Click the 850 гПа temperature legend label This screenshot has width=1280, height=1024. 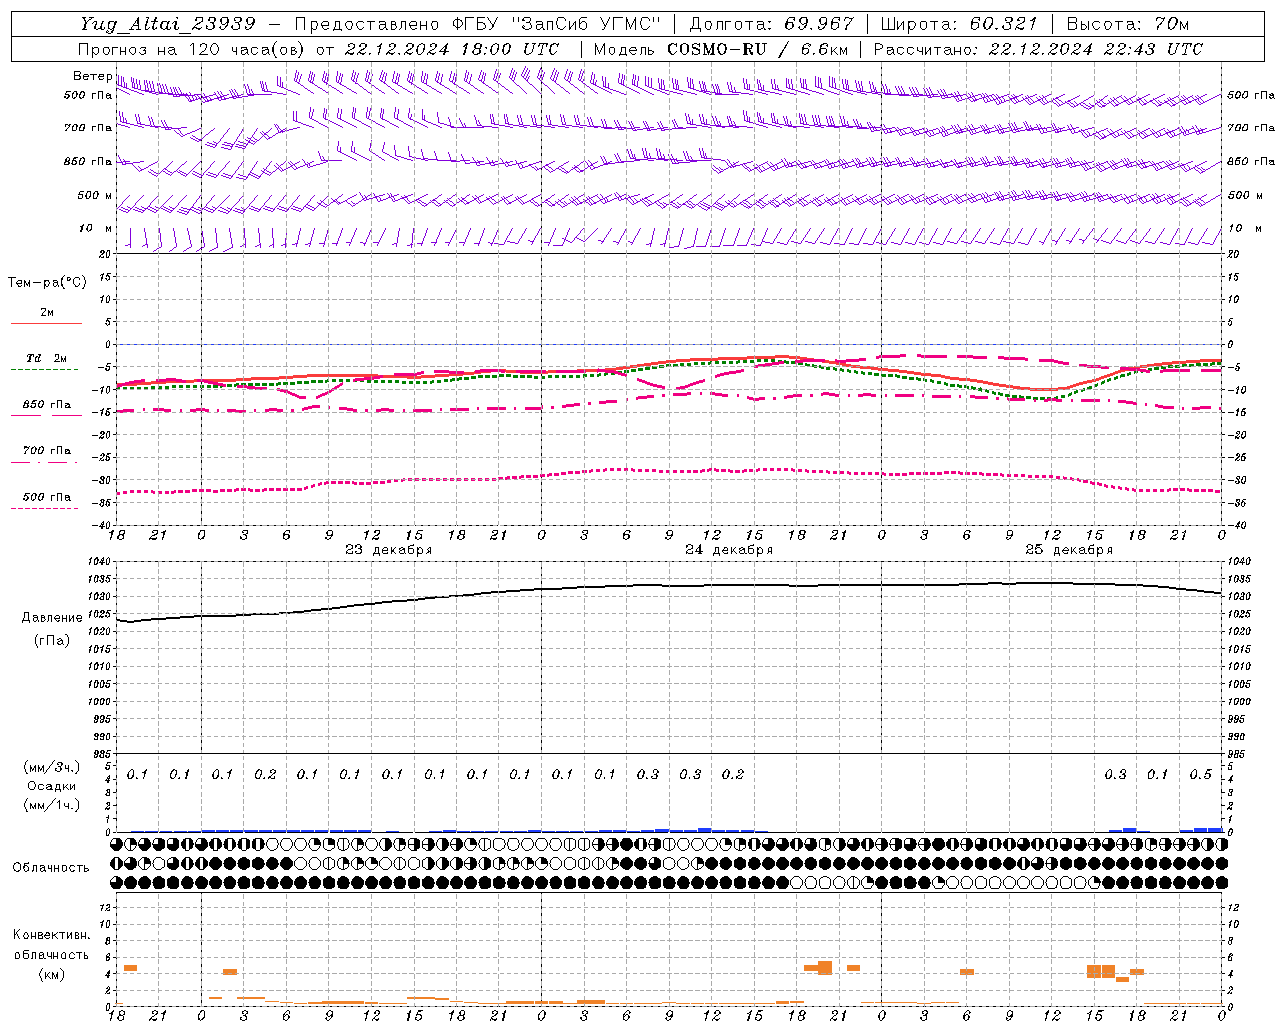coord(47,405)
